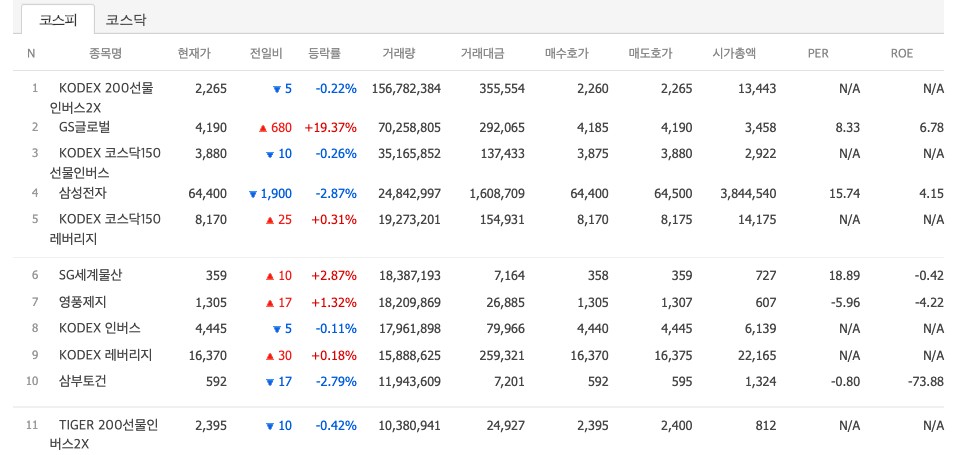Click the ROE column header
This screenshot has height=455, width=957.
pos(901,54)
